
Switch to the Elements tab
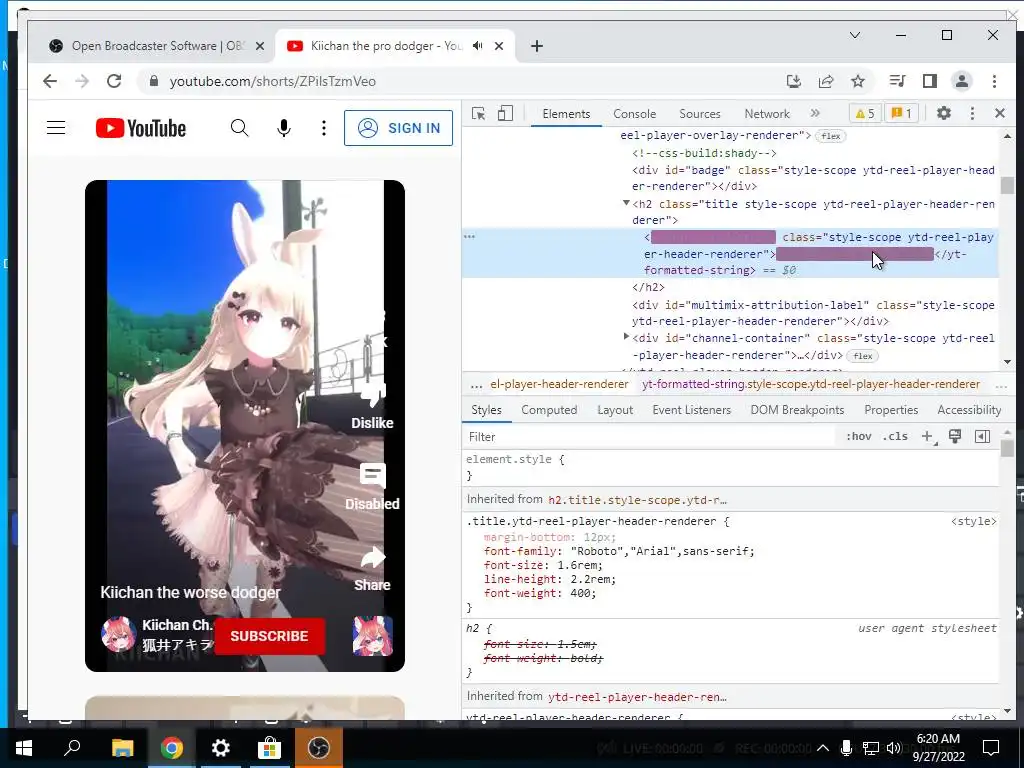pyautogui.click(x=566, y=114)
